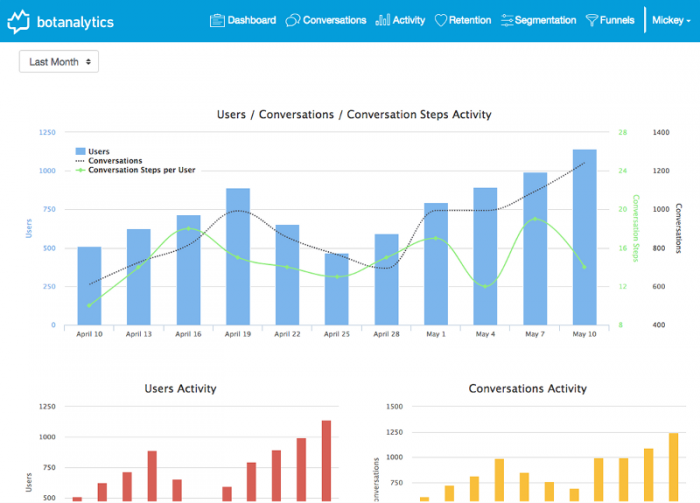Click green data point above May 7
Viewport: 700px width, 503px height.
[535, 219]
